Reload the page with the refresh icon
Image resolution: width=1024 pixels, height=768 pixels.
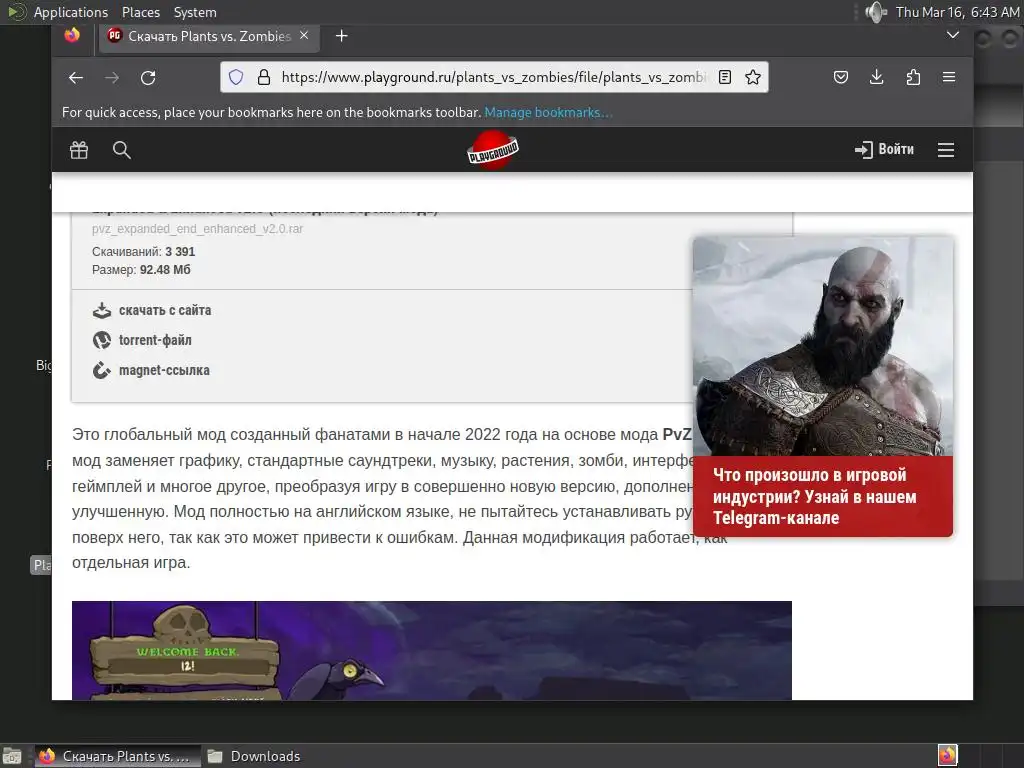(x=148, y=78)
